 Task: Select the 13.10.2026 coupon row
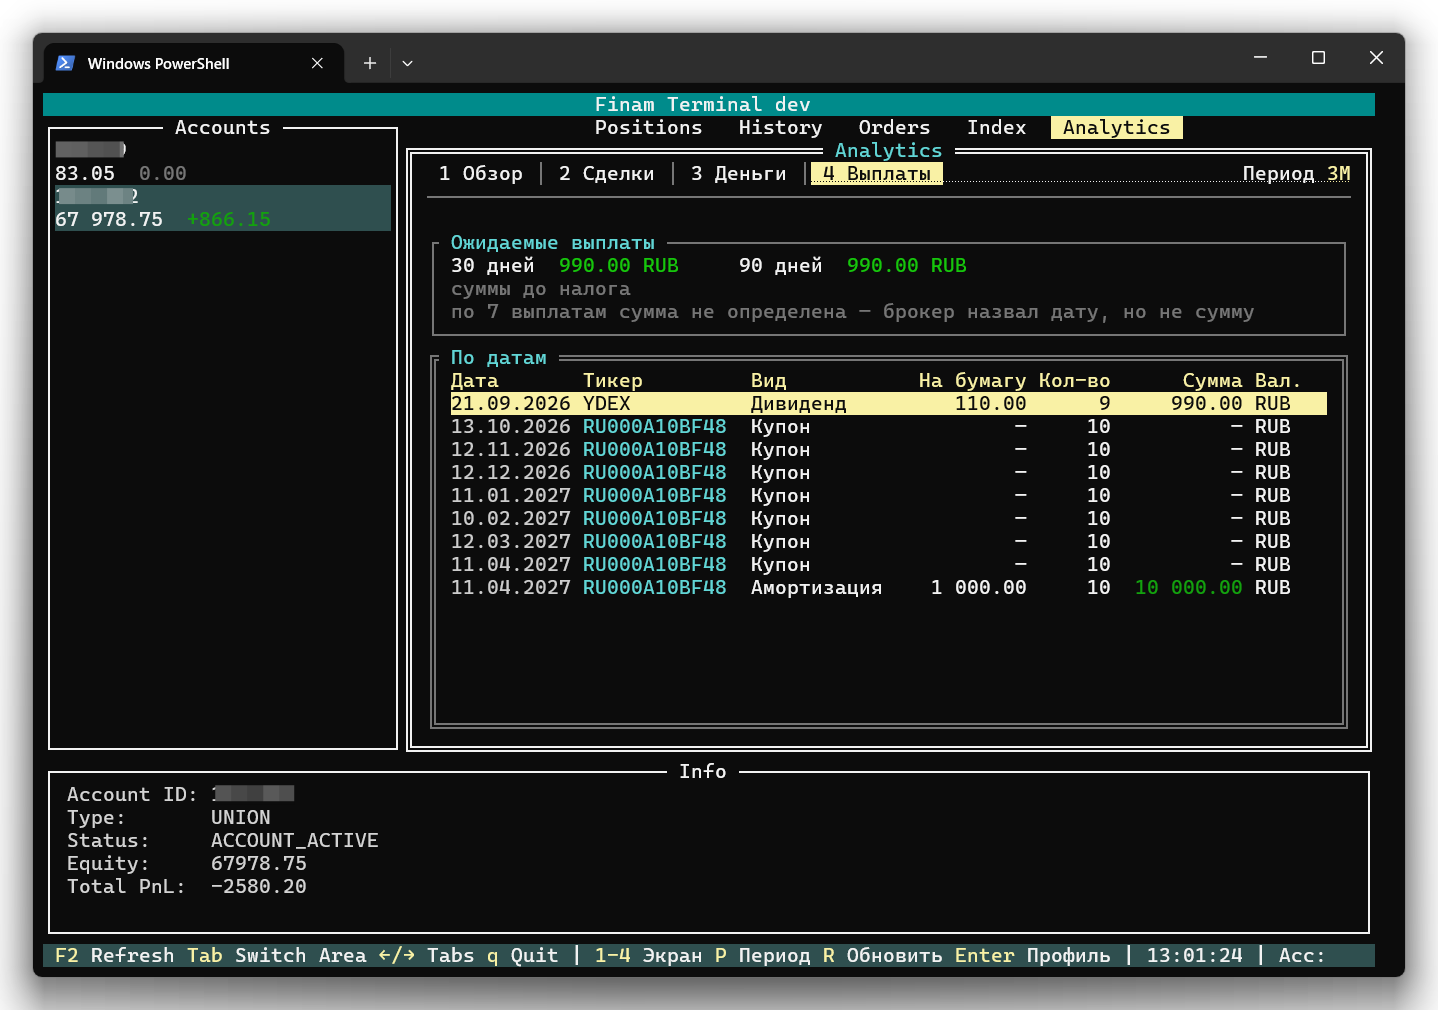pos(888,427)
